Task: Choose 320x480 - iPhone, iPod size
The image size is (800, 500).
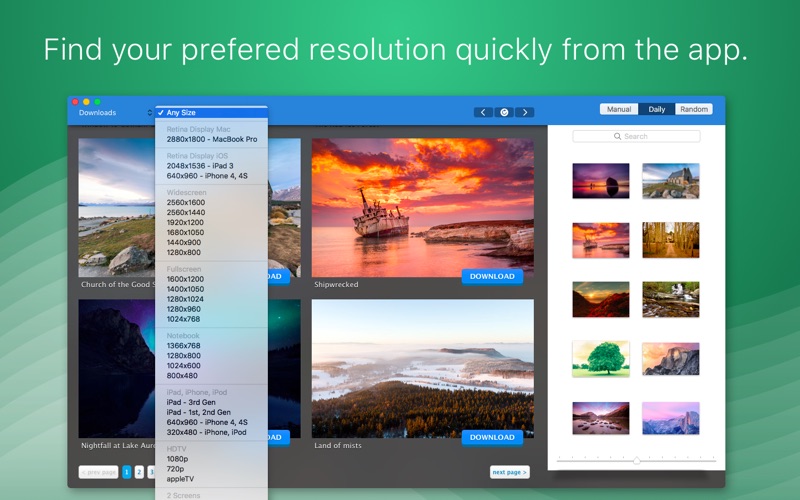Action: point(211,433)
